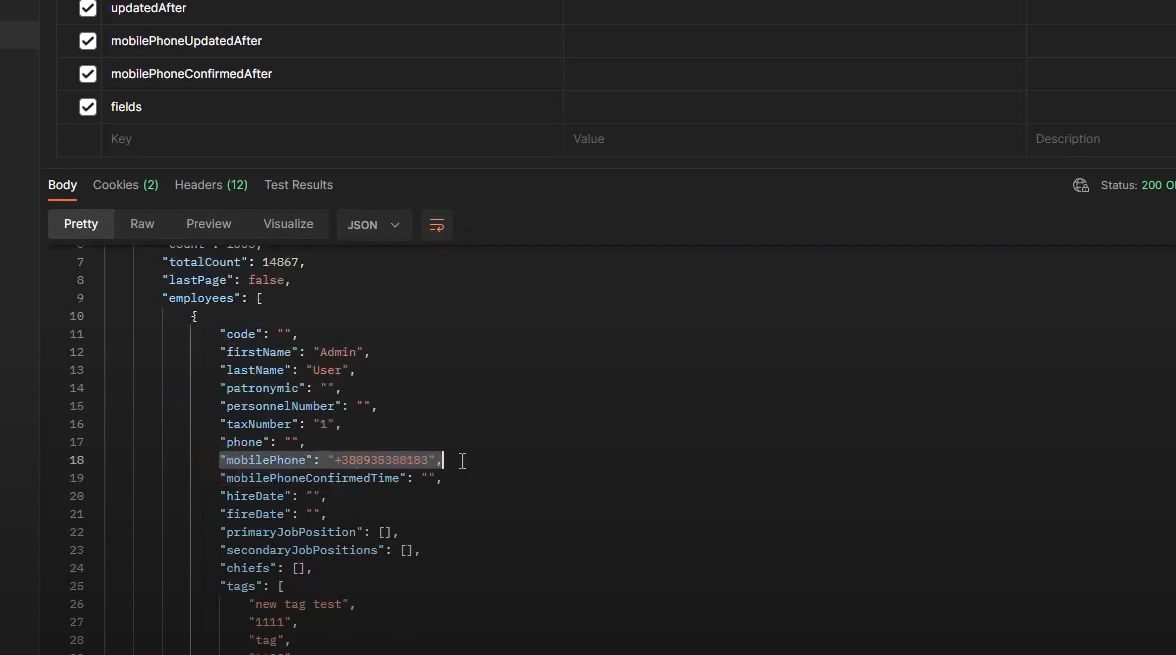Click the "hireDate" property line
The width and height of the screenshot is (1176, 655).
(273, 497)
